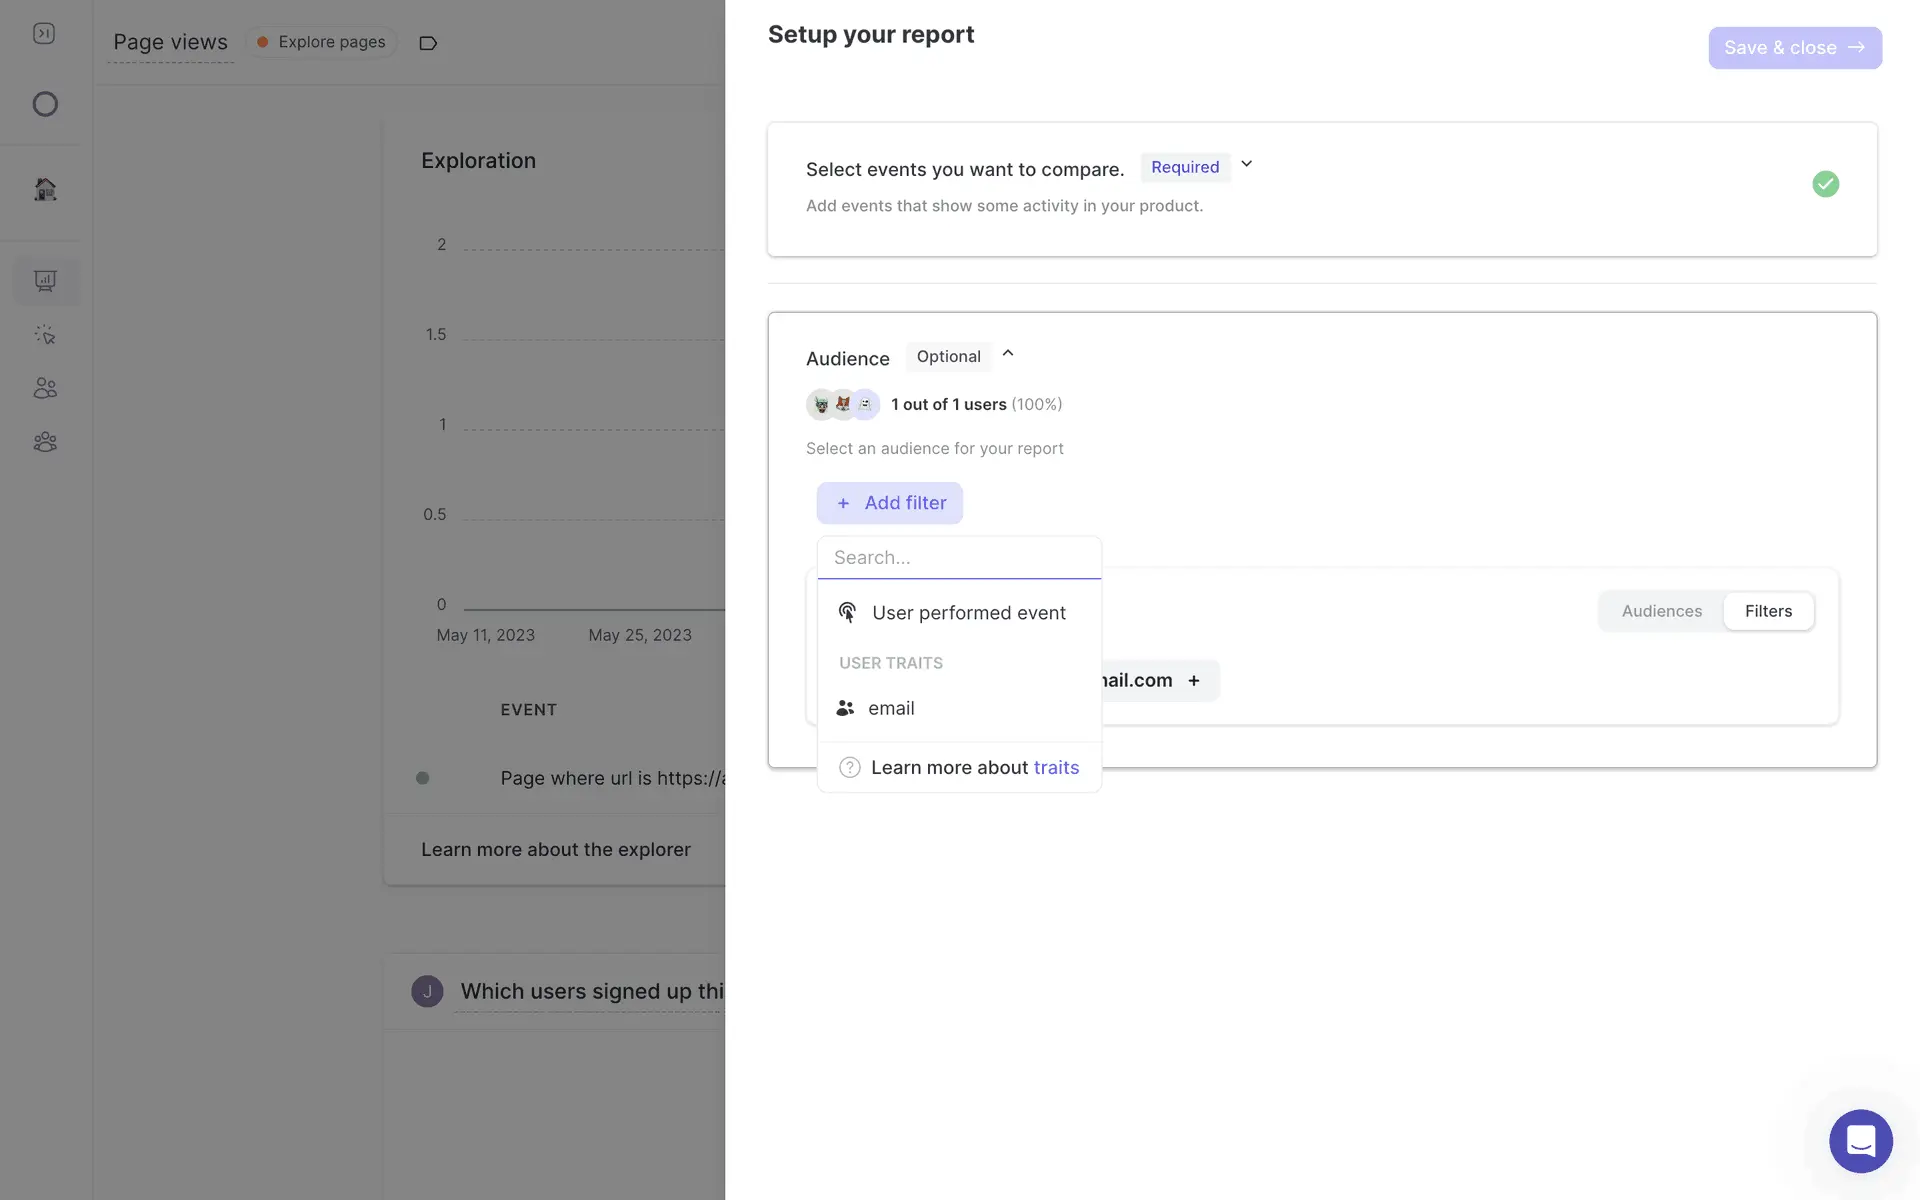Focus the filter Search field
The image size is (1920, 1200).
[958, 558]
